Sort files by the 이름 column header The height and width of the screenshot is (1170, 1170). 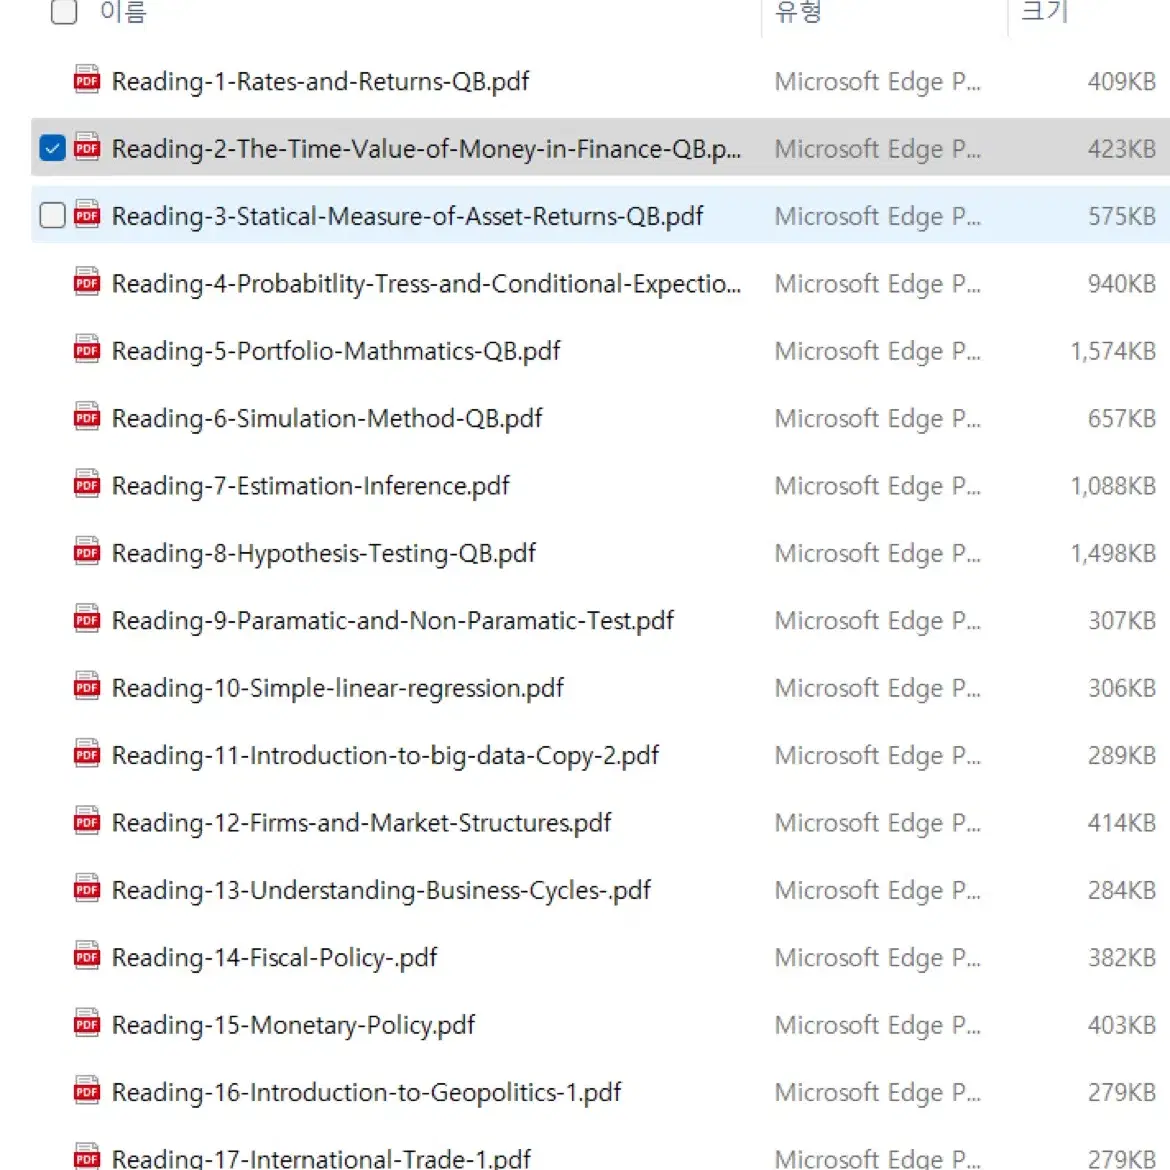(123, 11)
